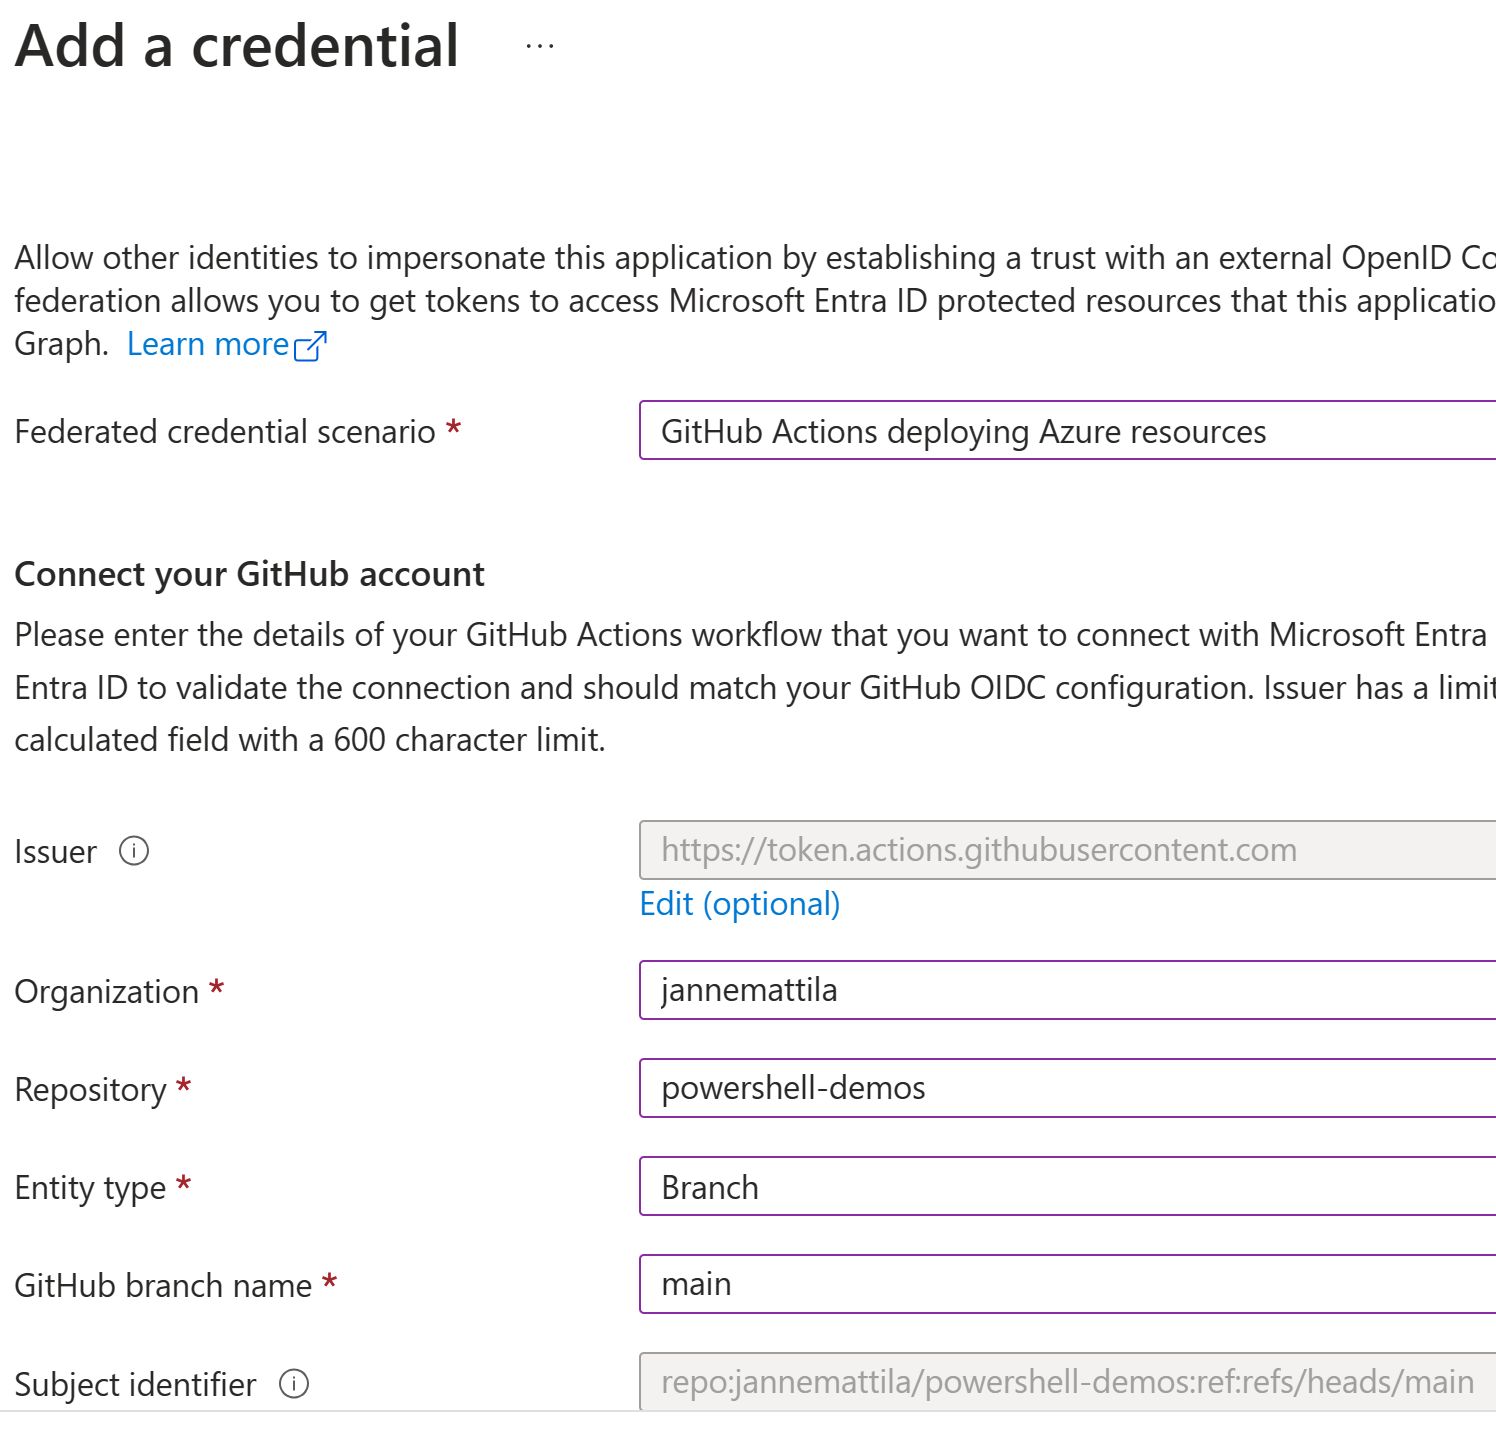Click the disabled Issuer URL field
This screenshot has width=1496, height=1441.
[x=1068, y=850]
